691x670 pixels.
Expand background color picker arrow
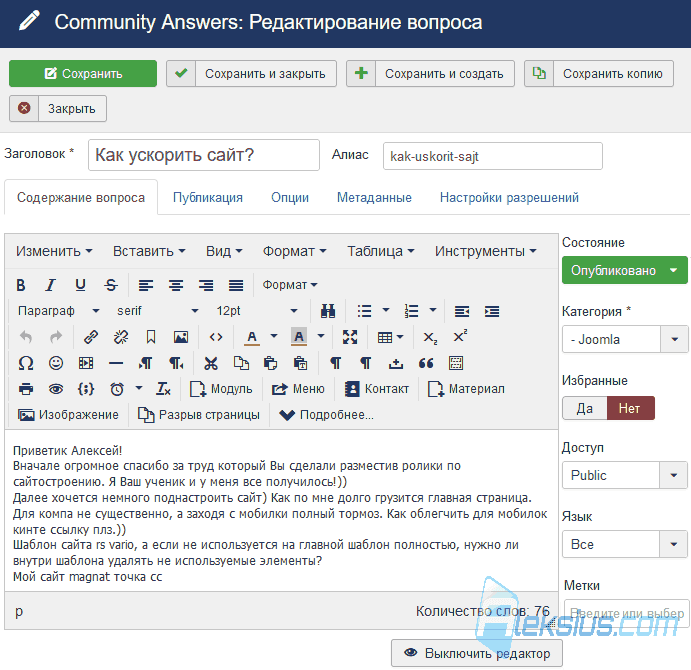click(321, 336)
